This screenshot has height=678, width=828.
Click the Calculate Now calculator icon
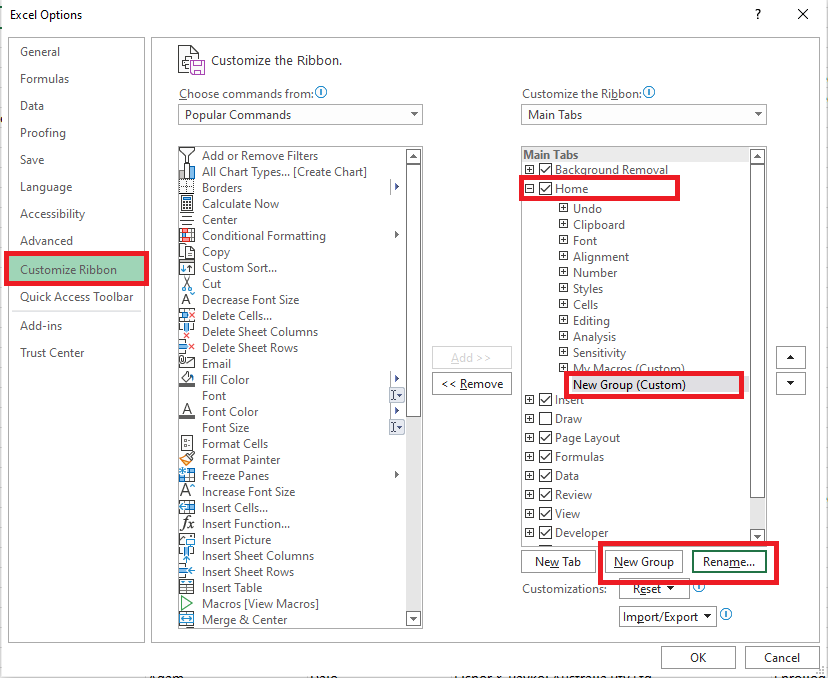click(x=187, y=204)
